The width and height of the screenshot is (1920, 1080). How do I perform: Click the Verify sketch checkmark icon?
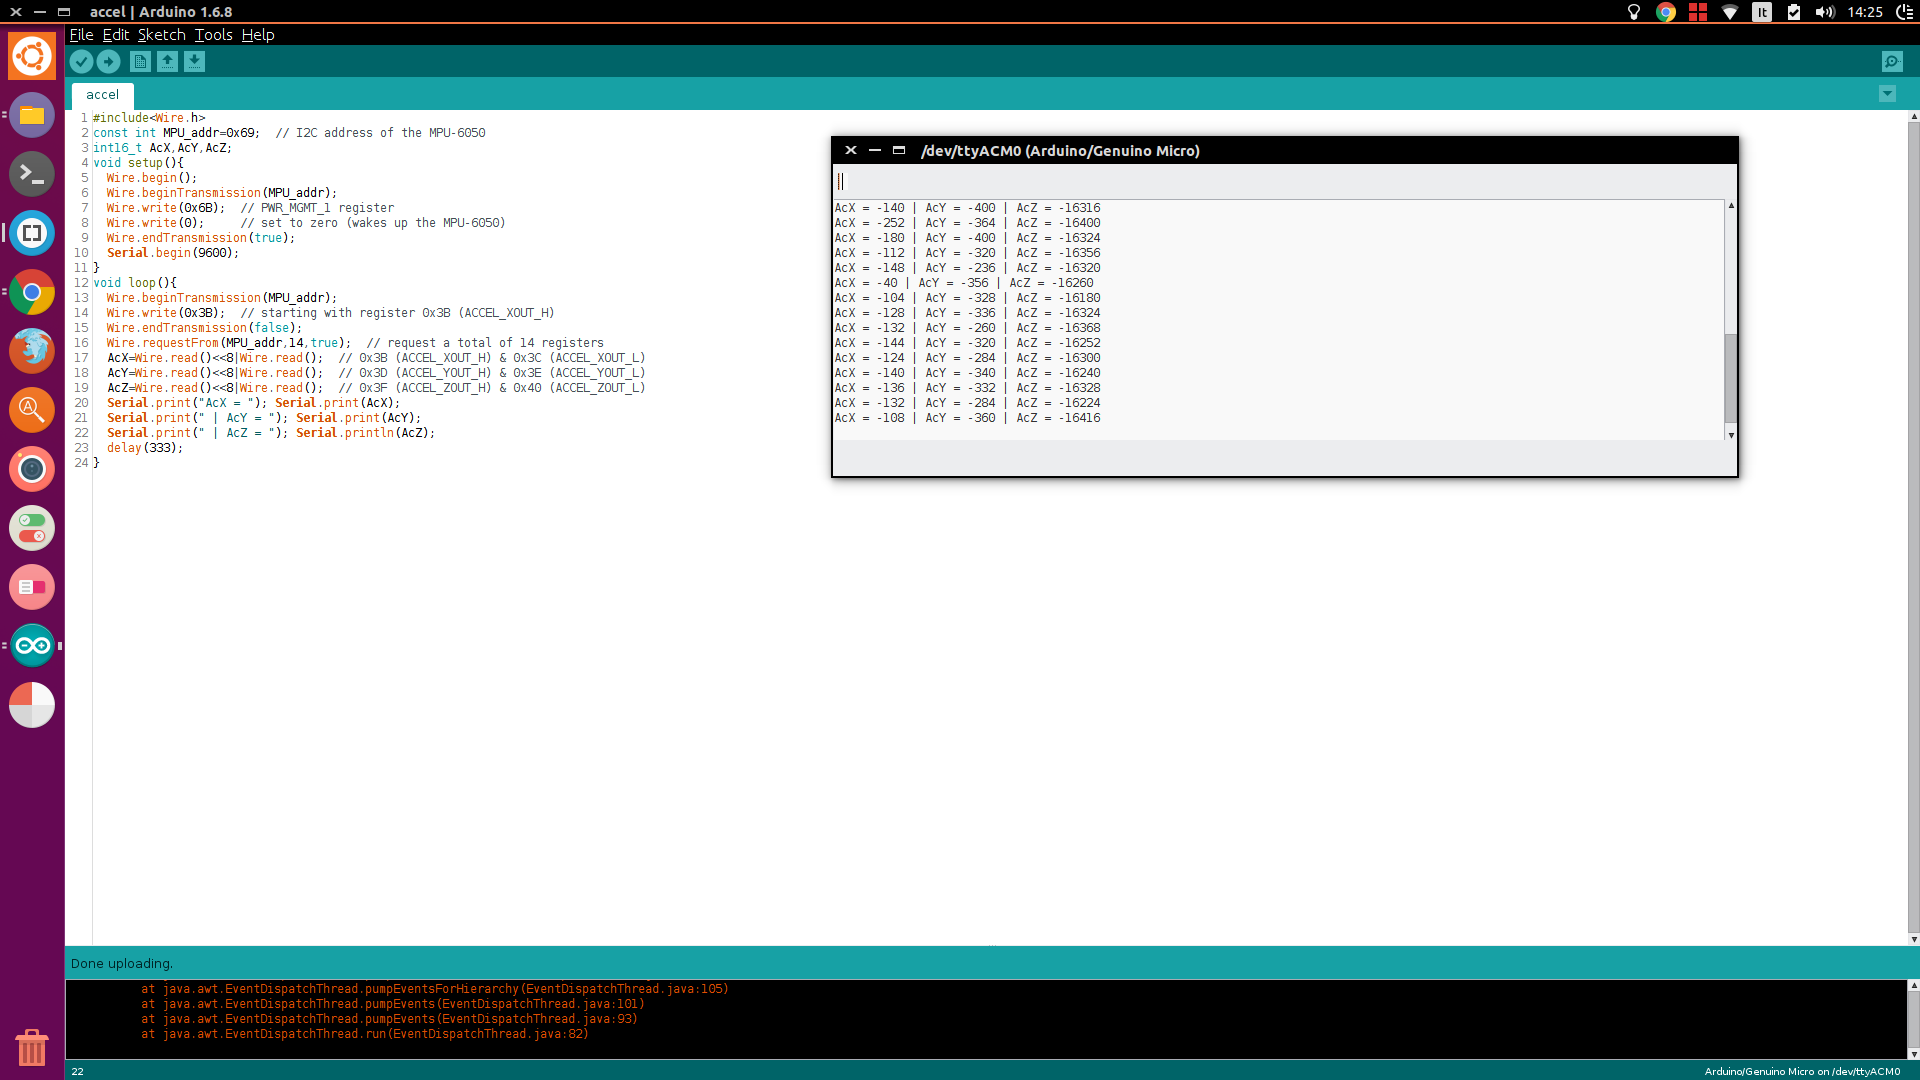[x=81, y=62]
